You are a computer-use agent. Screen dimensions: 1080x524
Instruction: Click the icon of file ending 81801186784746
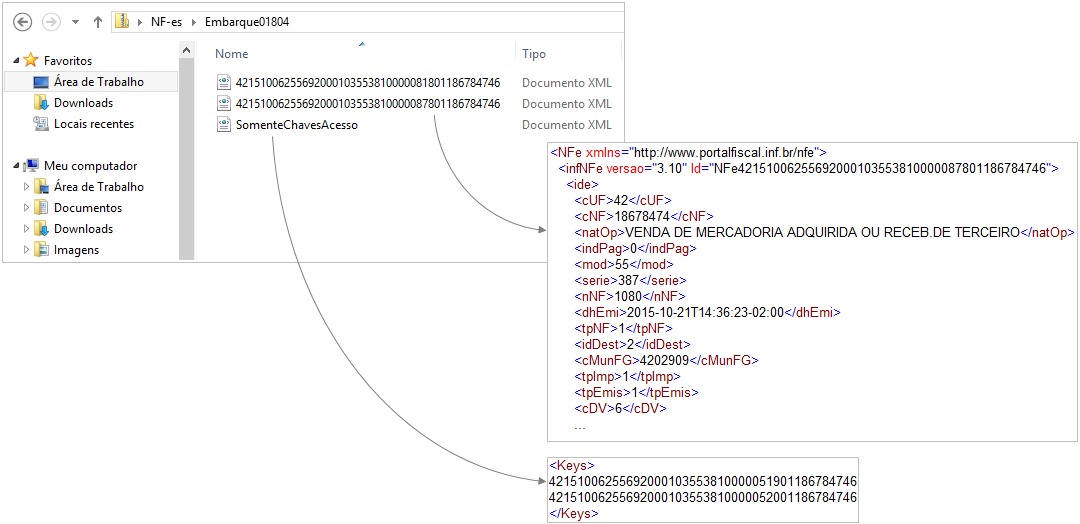coord(223,83)
